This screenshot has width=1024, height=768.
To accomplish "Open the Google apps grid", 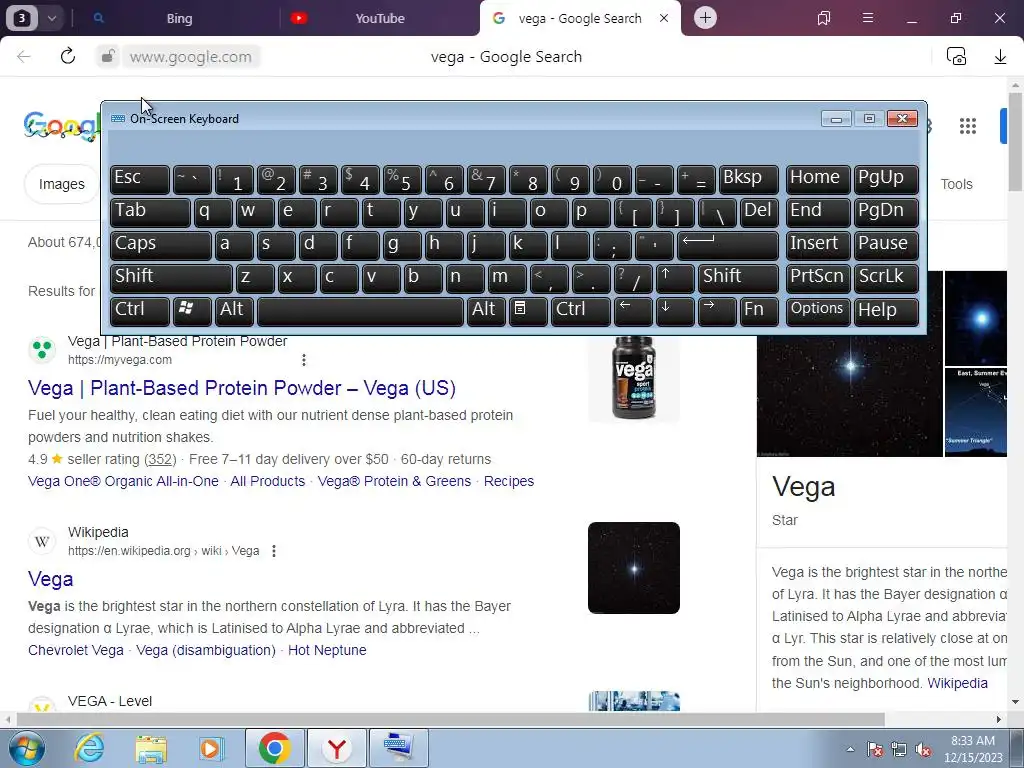I will (968, 126).
